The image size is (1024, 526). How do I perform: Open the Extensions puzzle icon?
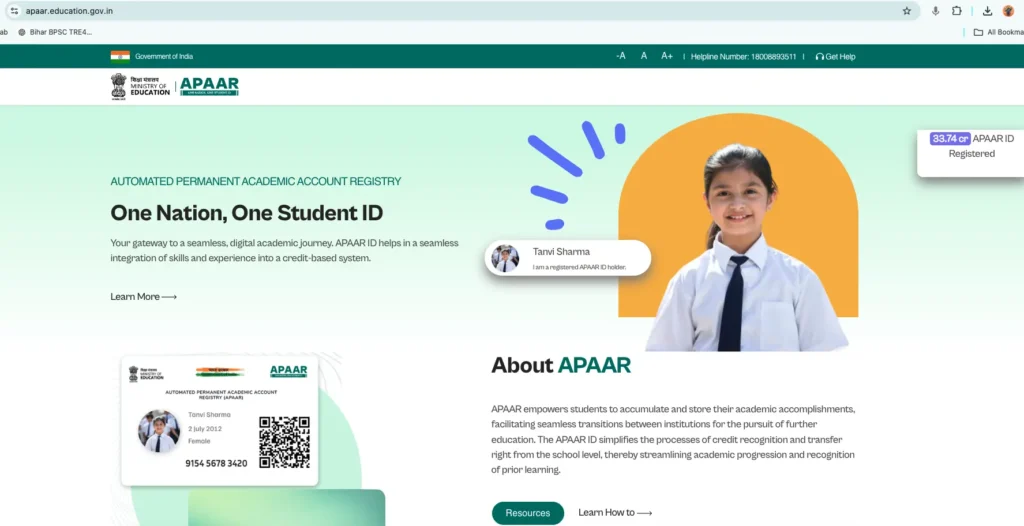[957, 11]
